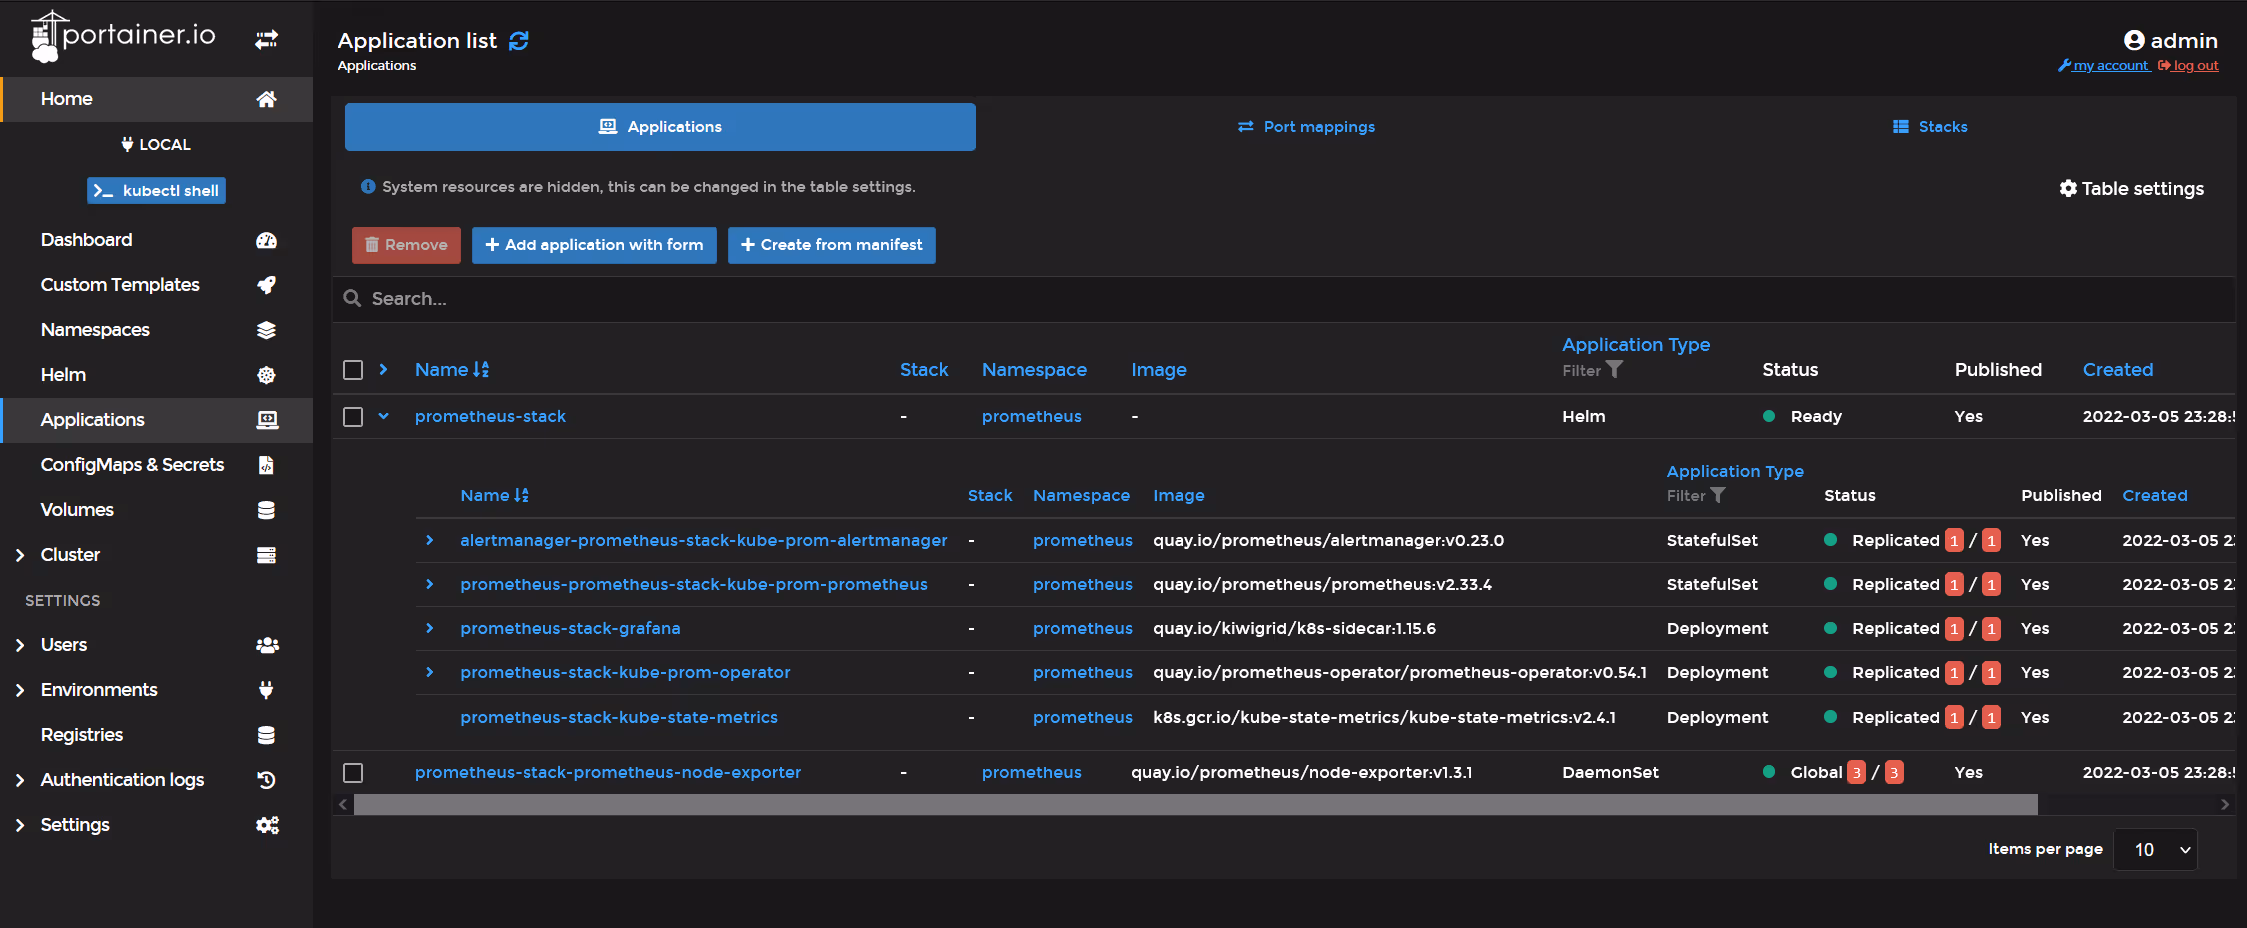Image resolution: width=2247 pixels, height=928 pixels.
Task: Check the node-exporter row checkbox
Action: pyautogui.click(x=353, y=772)
